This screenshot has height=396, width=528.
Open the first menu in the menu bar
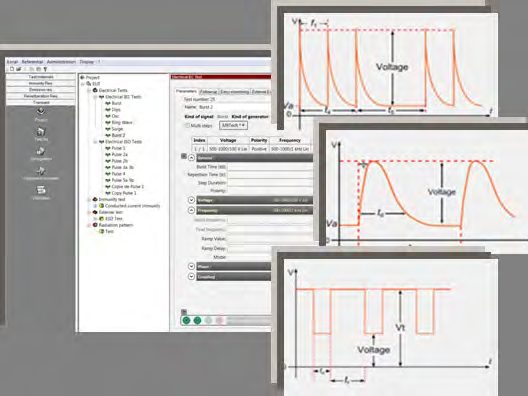click(x=12, y=62)
